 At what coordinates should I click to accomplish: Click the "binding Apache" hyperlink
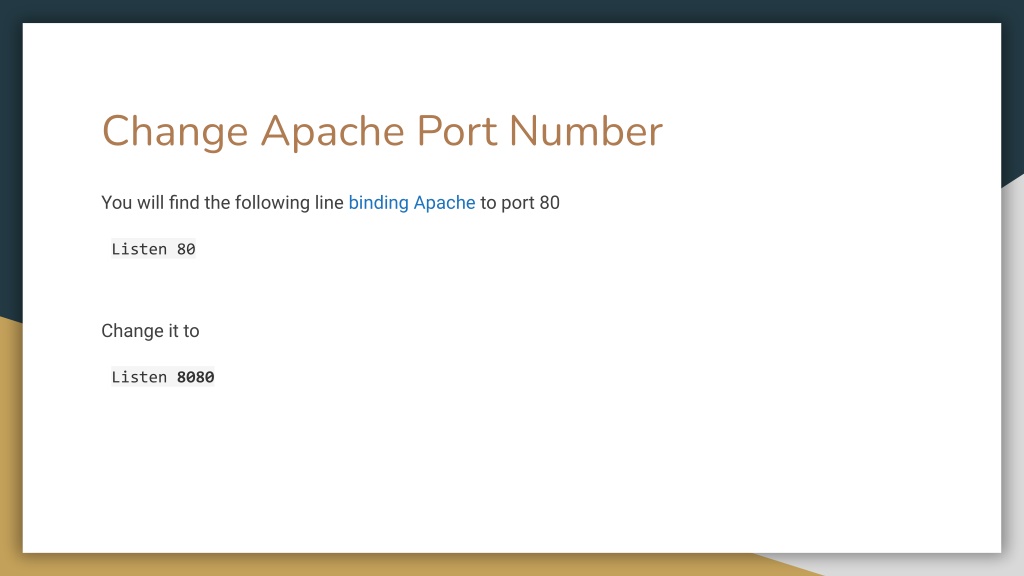tap(412, 202)
